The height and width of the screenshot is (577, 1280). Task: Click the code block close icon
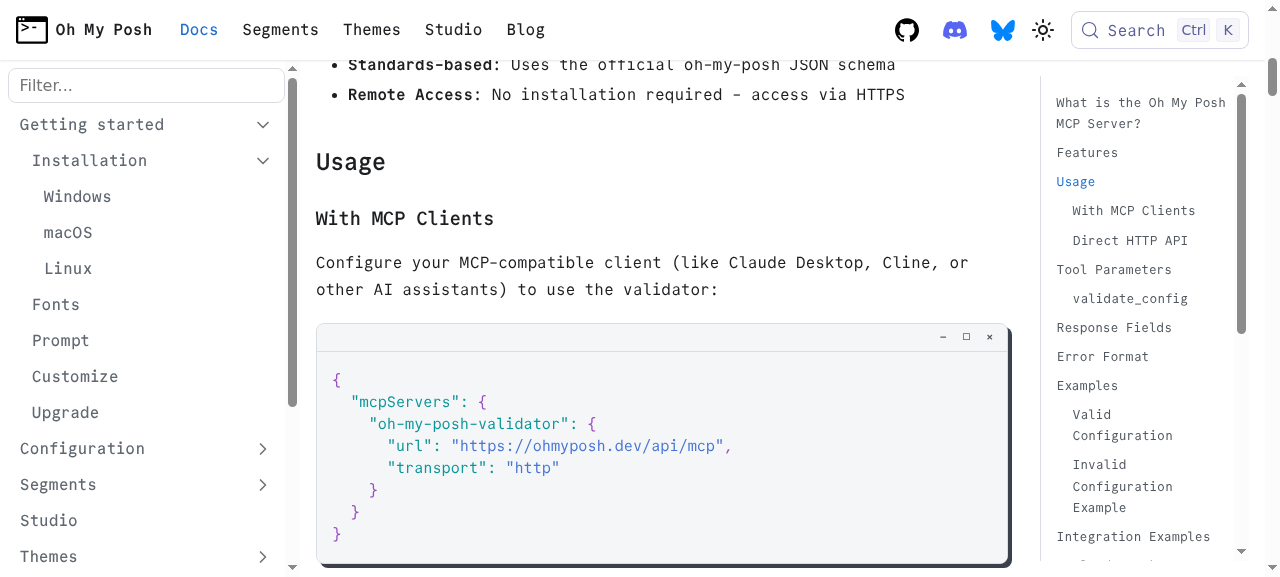pyautogui.click(x=990, y=337)
